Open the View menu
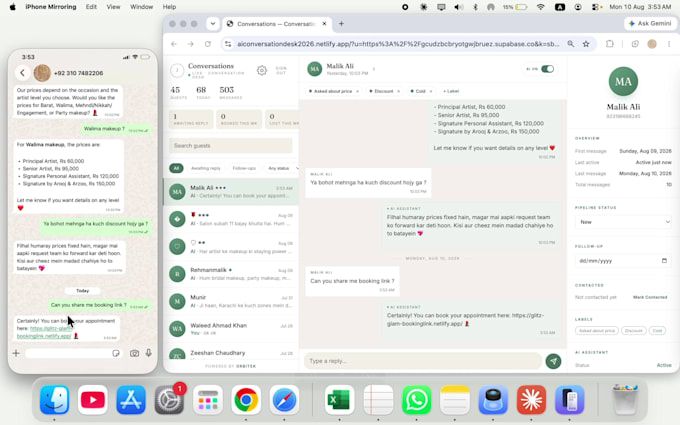The height and width of the screenshot is (425, 680). point(114,7)
